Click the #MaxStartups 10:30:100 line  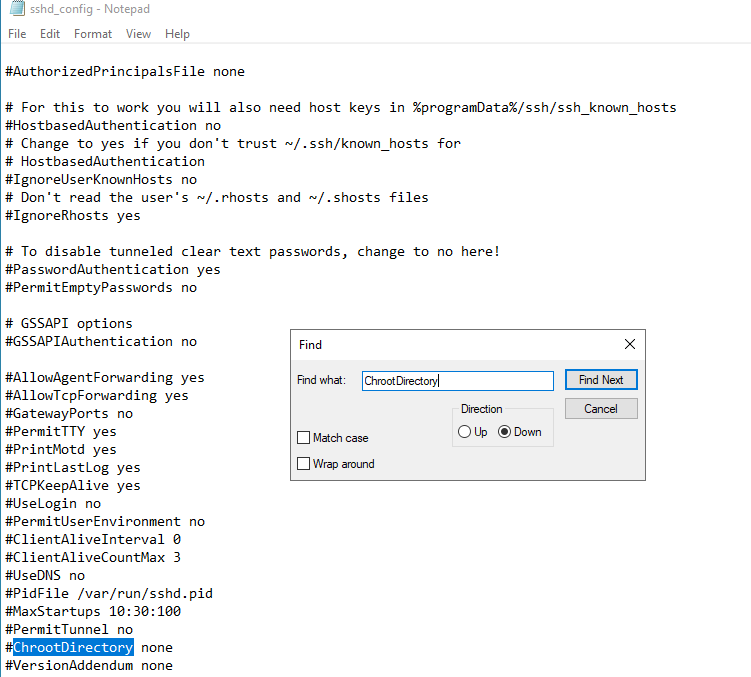(x=93, y=611)
